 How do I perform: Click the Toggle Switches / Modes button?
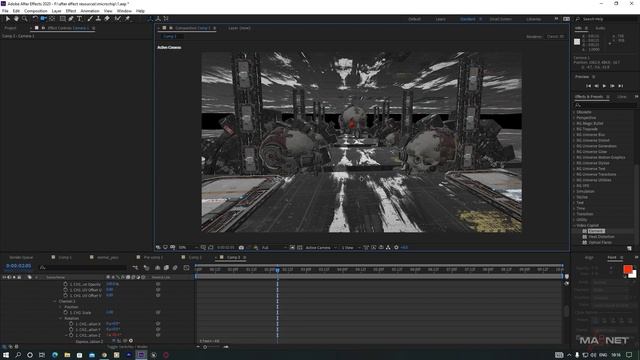point(127,347)
